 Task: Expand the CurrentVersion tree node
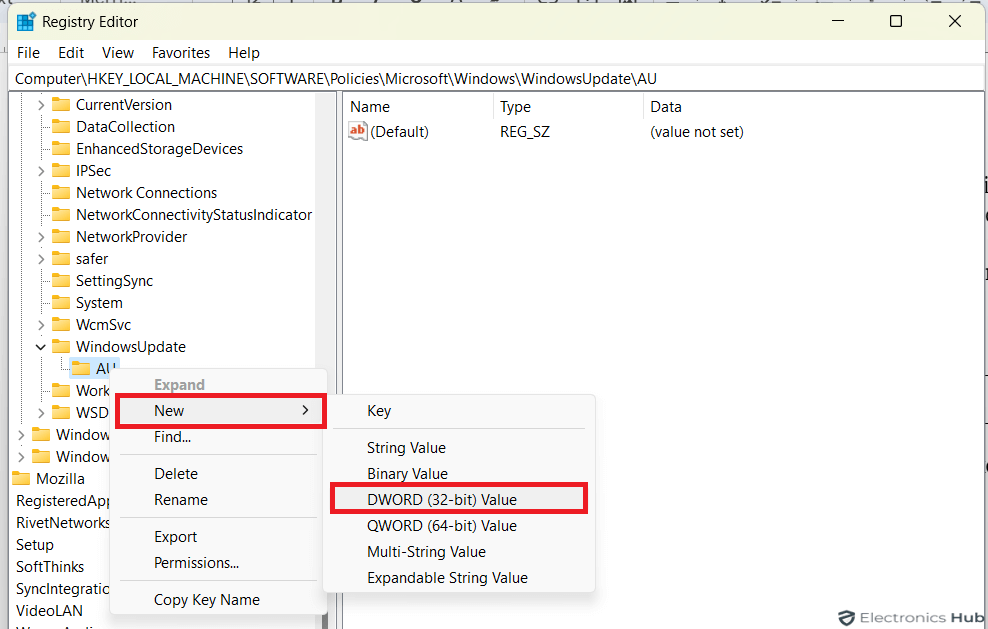pyautogui.click(x=41, y=105)
